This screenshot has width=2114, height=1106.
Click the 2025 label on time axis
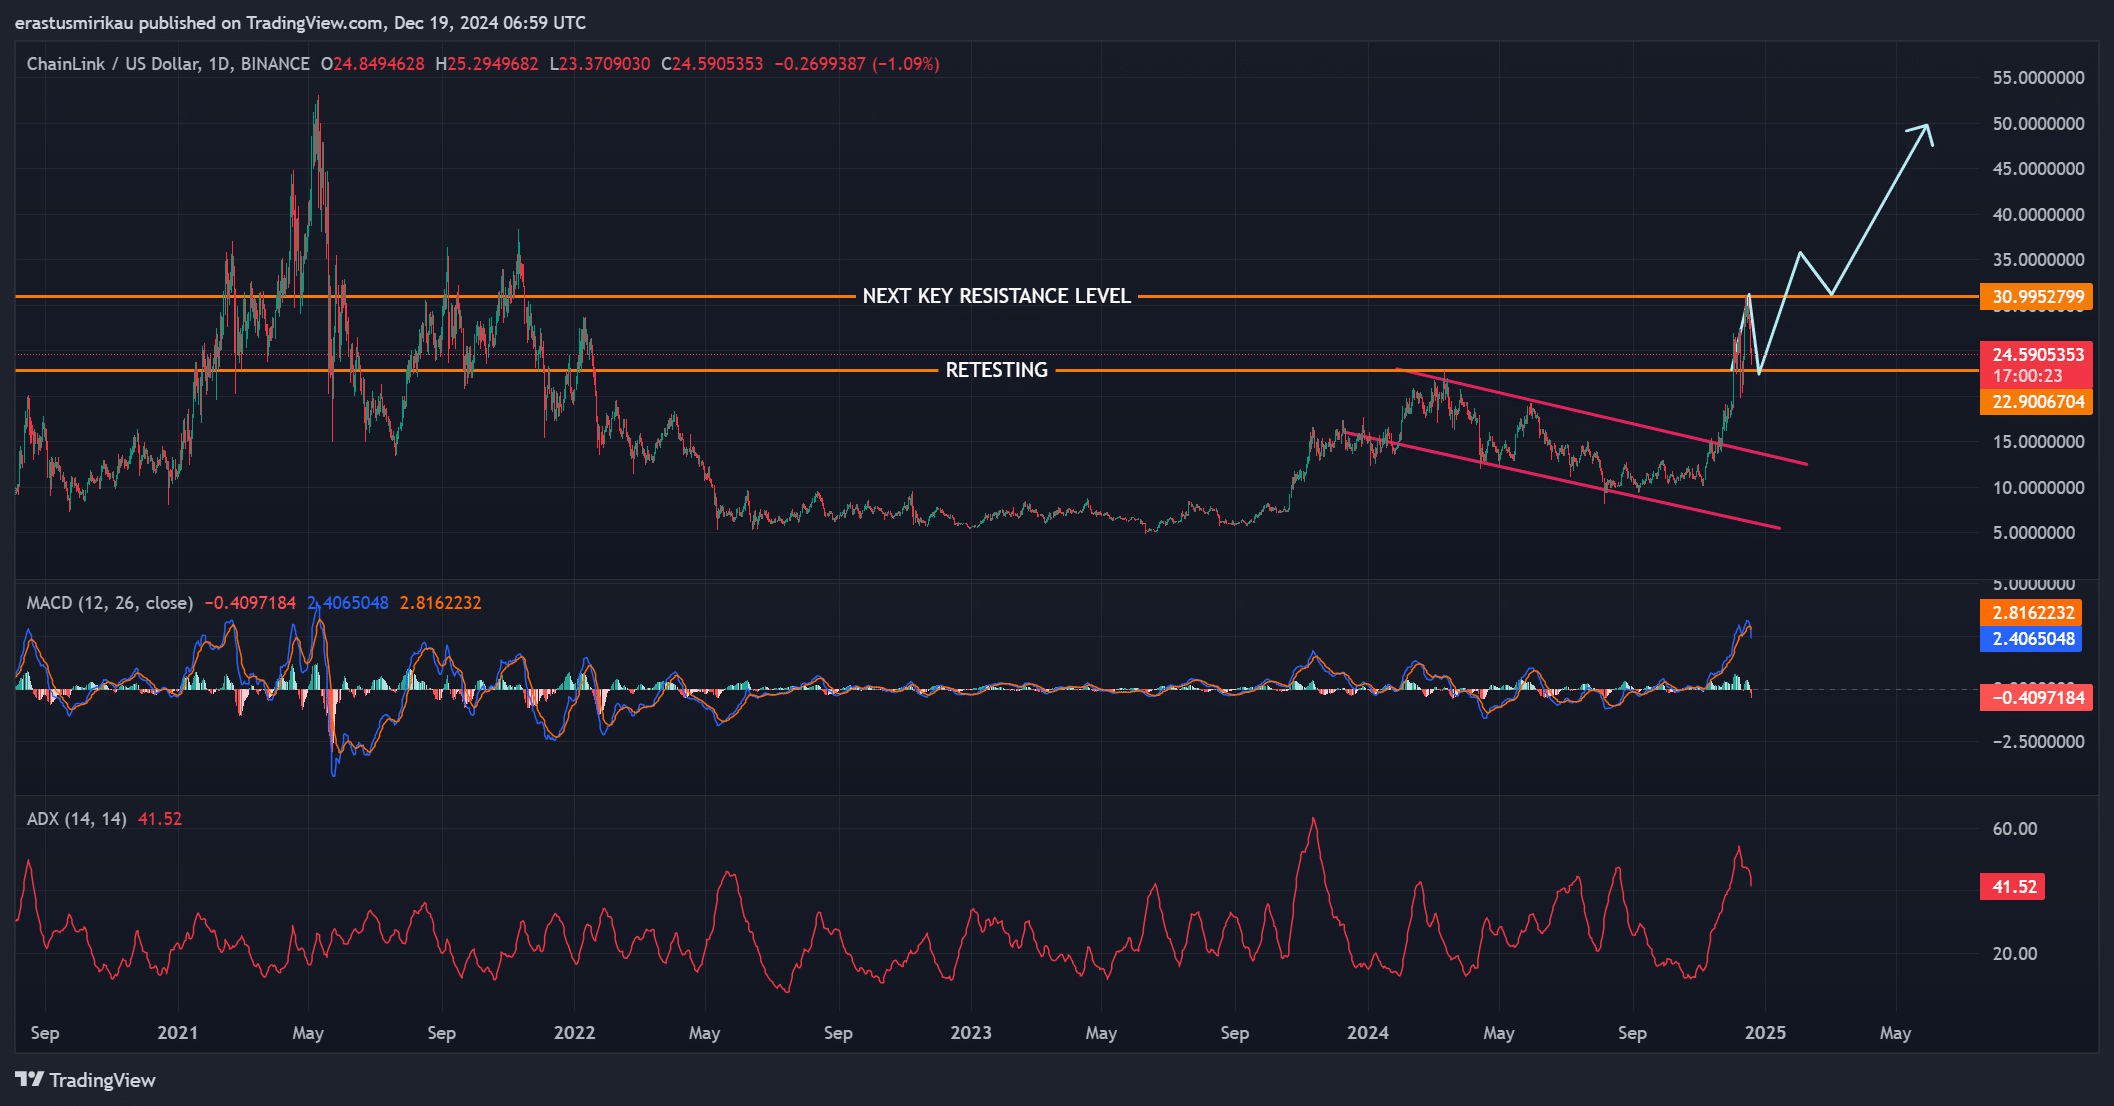tap(1765, 1033)
